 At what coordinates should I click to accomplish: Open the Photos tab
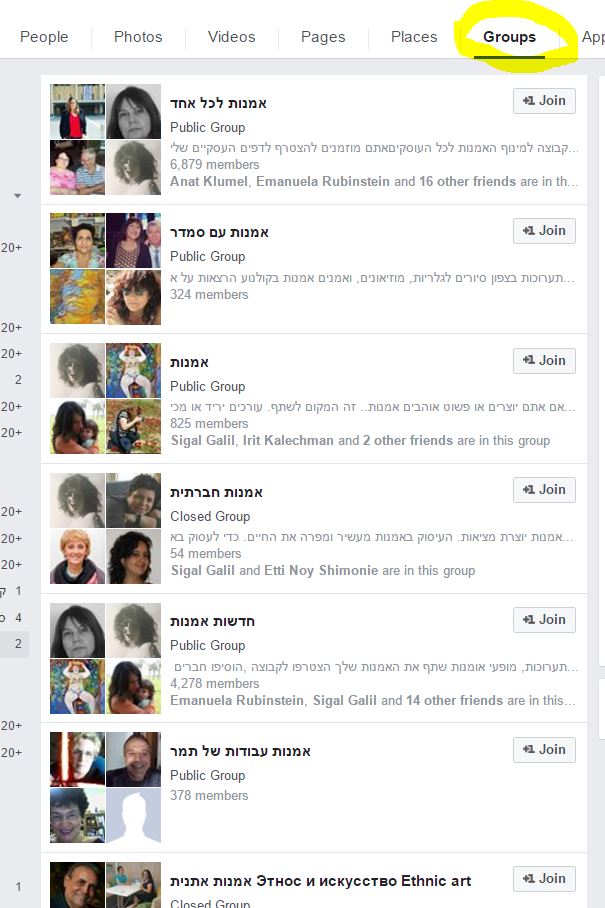(x=138, y=37)
